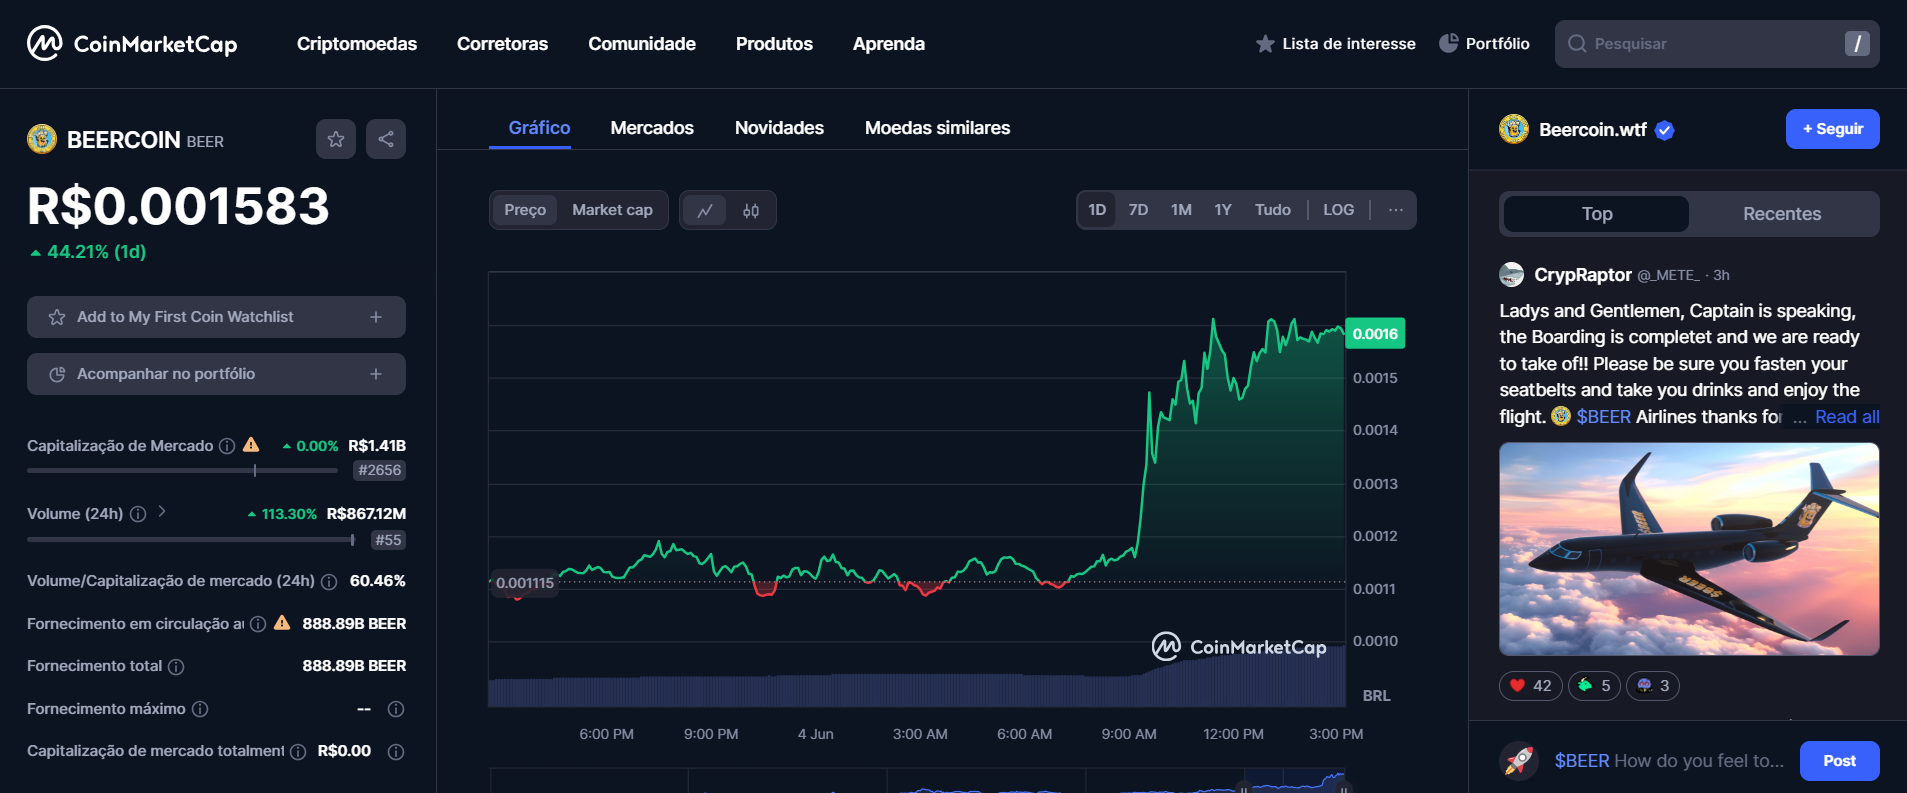1907x793 pixels.
Task: Open Portfólio link in header
Action: (x=1485, y=43)
